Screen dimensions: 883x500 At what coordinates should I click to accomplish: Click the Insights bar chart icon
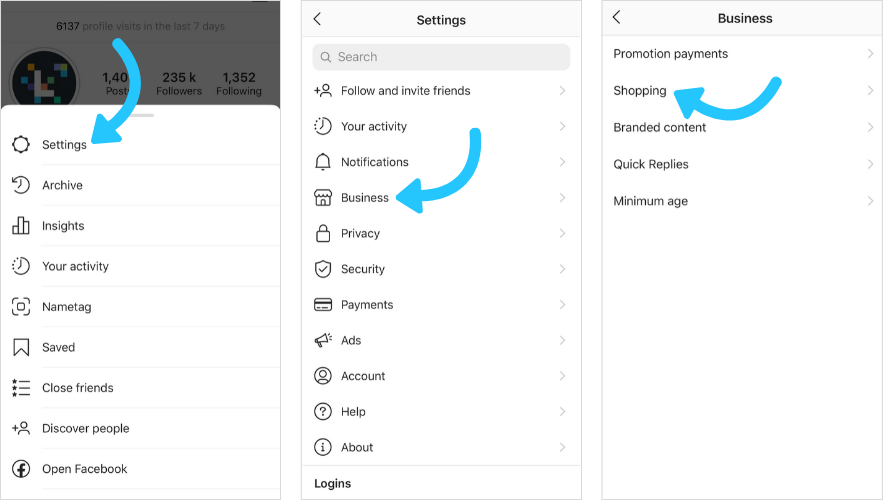pos(21,226)
